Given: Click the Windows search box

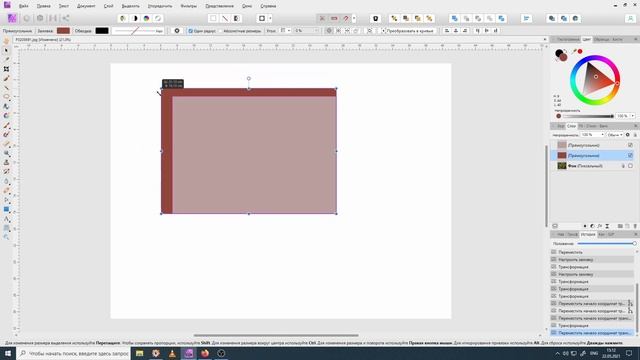Looking at the screenshot, I should [74, 353].
